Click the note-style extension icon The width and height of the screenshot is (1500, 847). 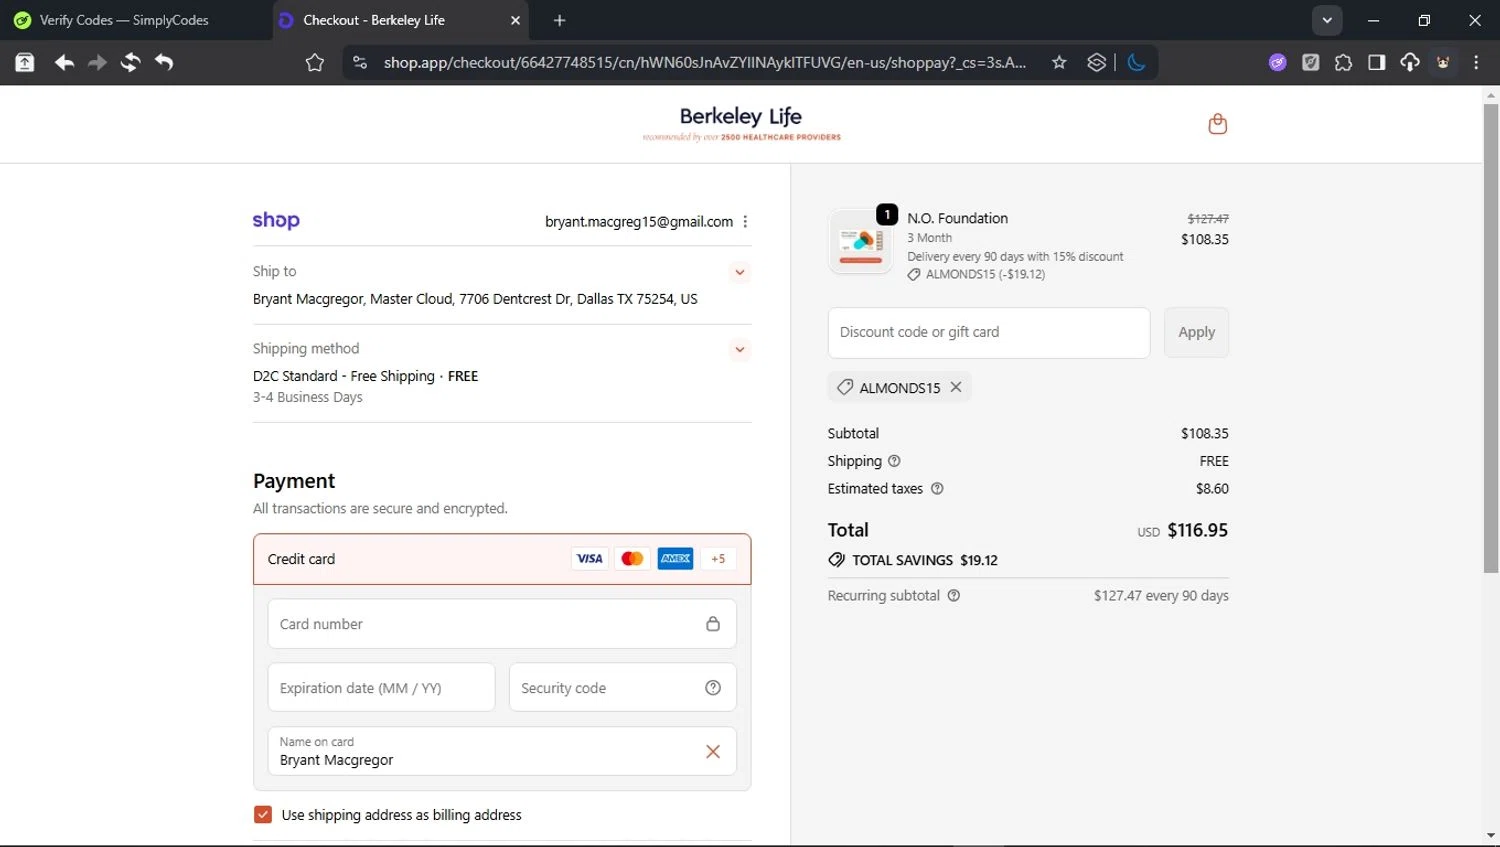(x=1310, y=63)
